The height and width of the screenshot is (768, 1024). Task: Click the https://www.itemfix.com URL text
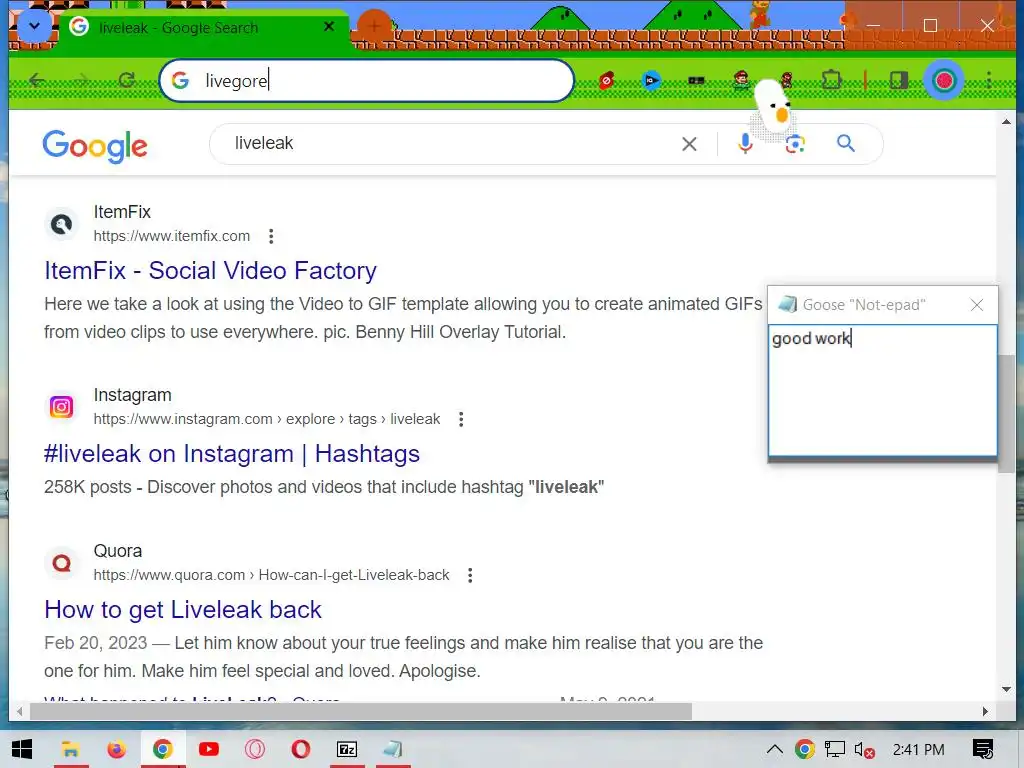(x=172, y=236)
